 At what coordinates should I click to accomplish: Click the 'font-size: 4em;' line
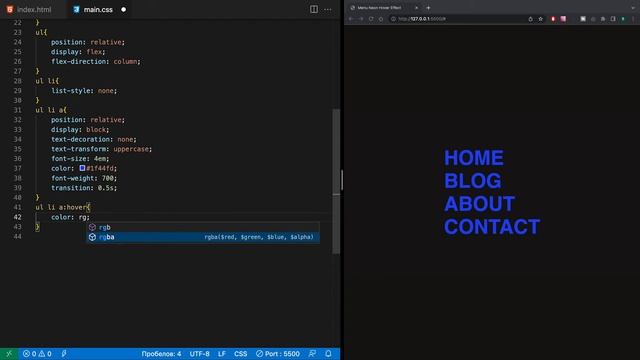pyautogui.click(x=80, y=159)
